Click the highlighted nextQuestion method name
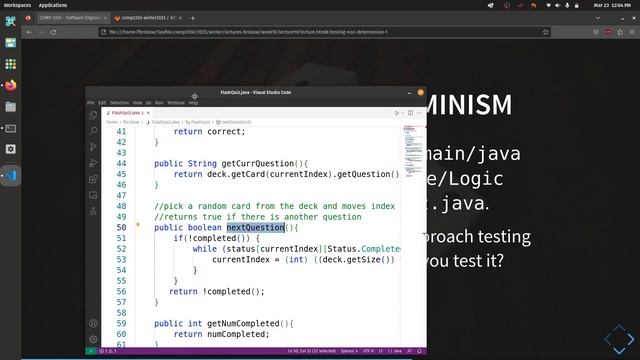 [256, 227]
